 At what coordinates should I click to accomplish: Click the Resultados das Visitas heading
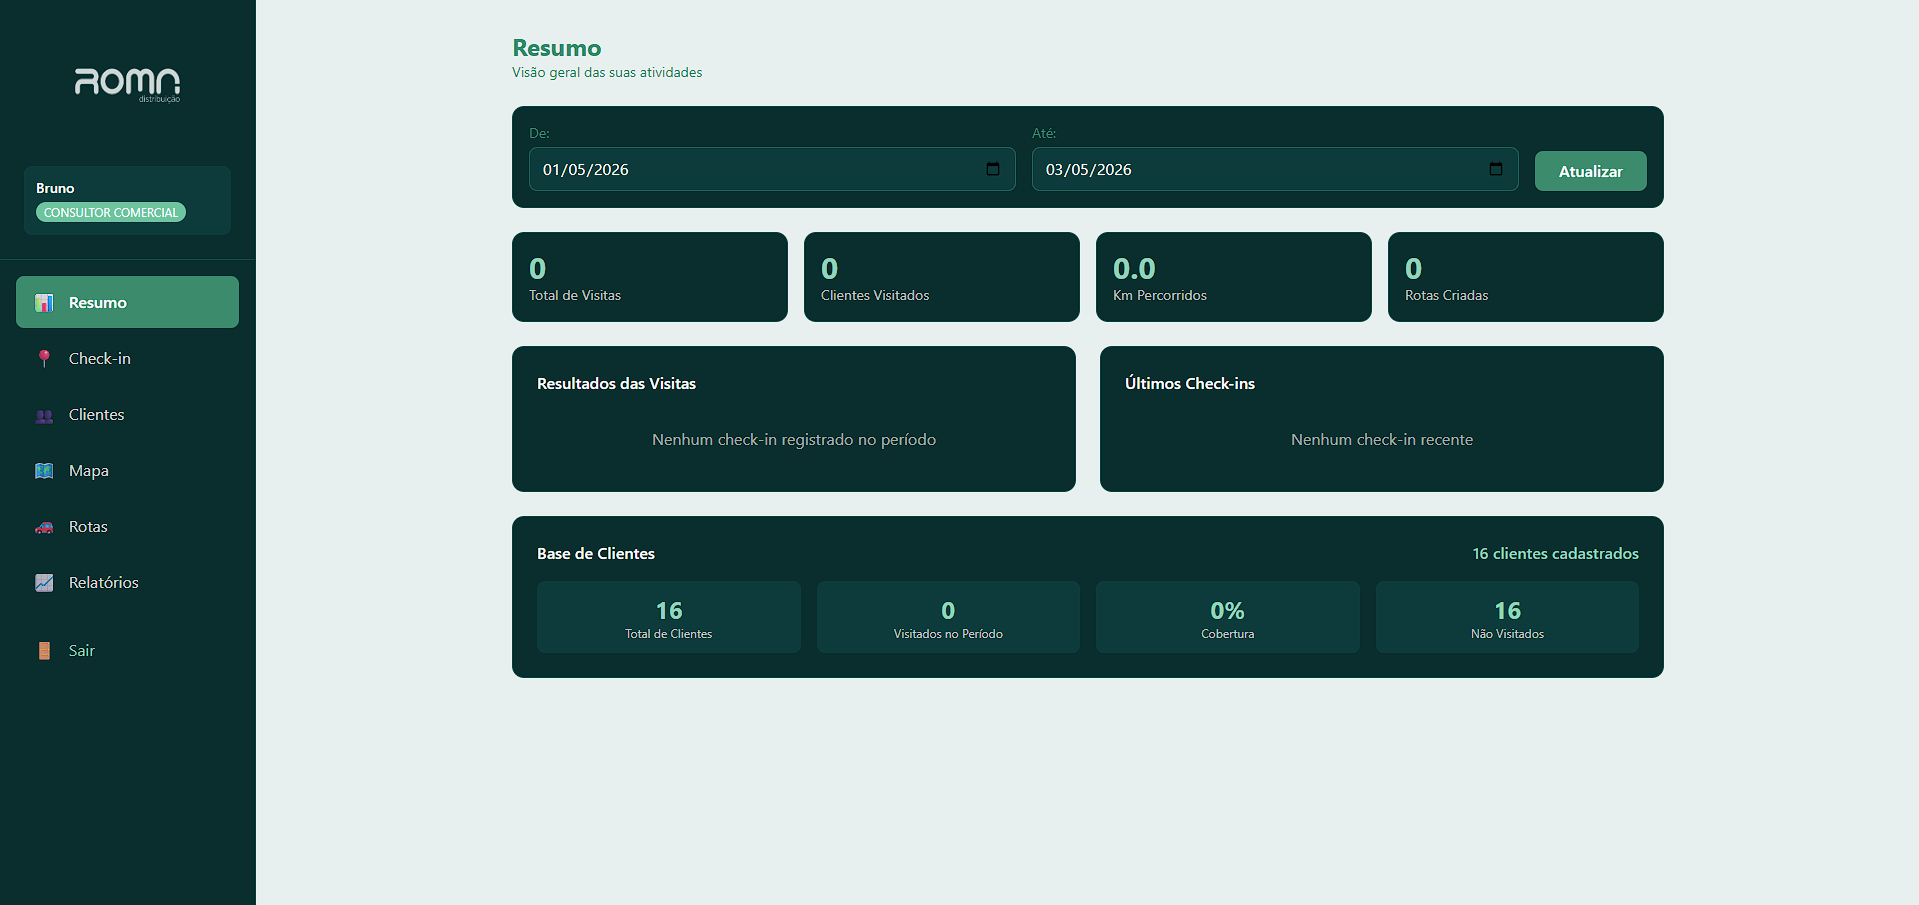tap(616, 383)
